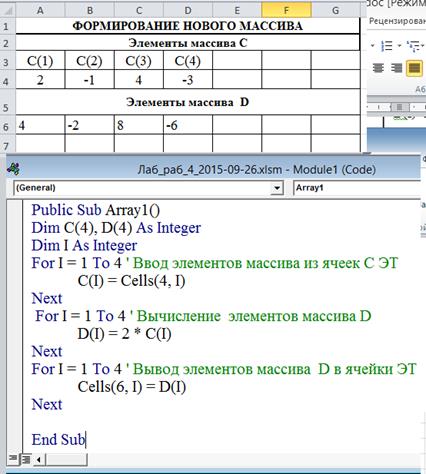Select the column D header
Image resolution: width=426 pixels, height=474 pixels.
188,10
